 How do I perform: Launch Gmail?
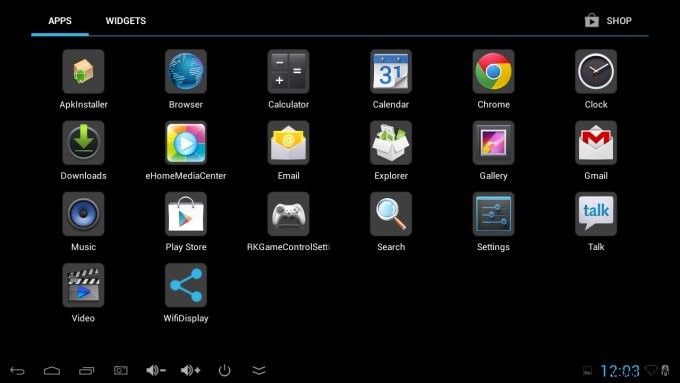tap(596, 143)
